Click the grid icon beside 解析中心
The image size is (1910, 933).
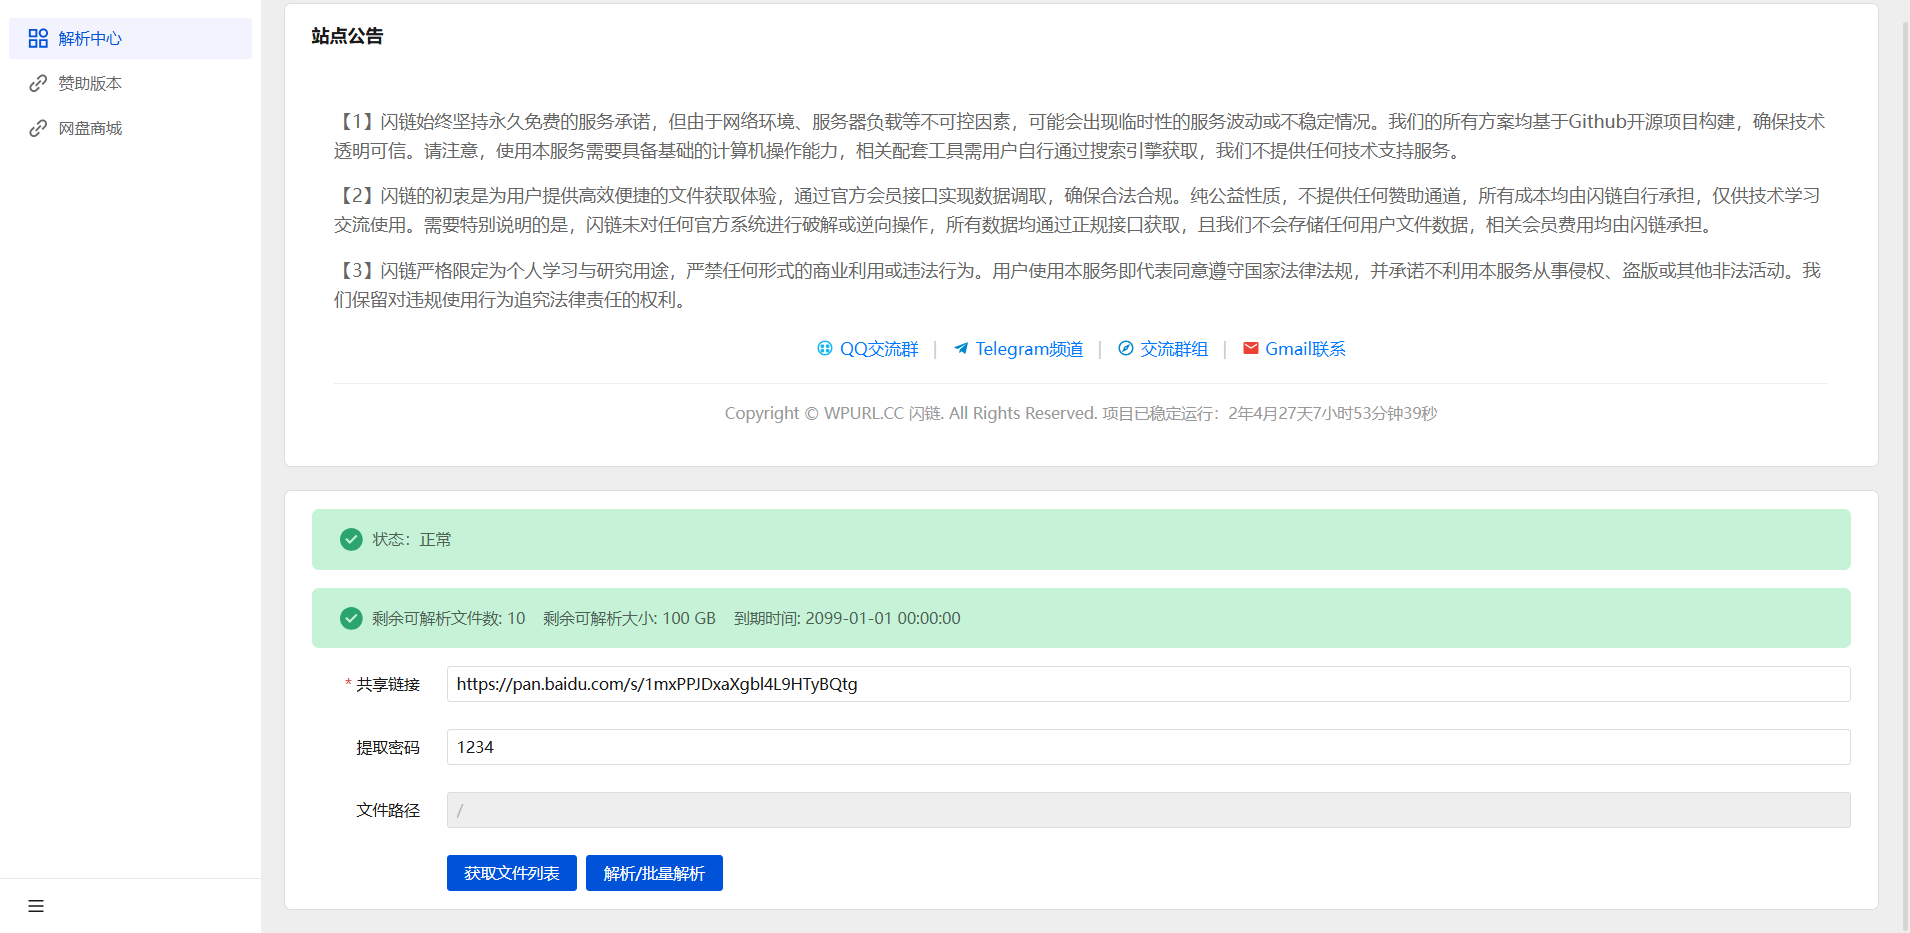[38, 38]
